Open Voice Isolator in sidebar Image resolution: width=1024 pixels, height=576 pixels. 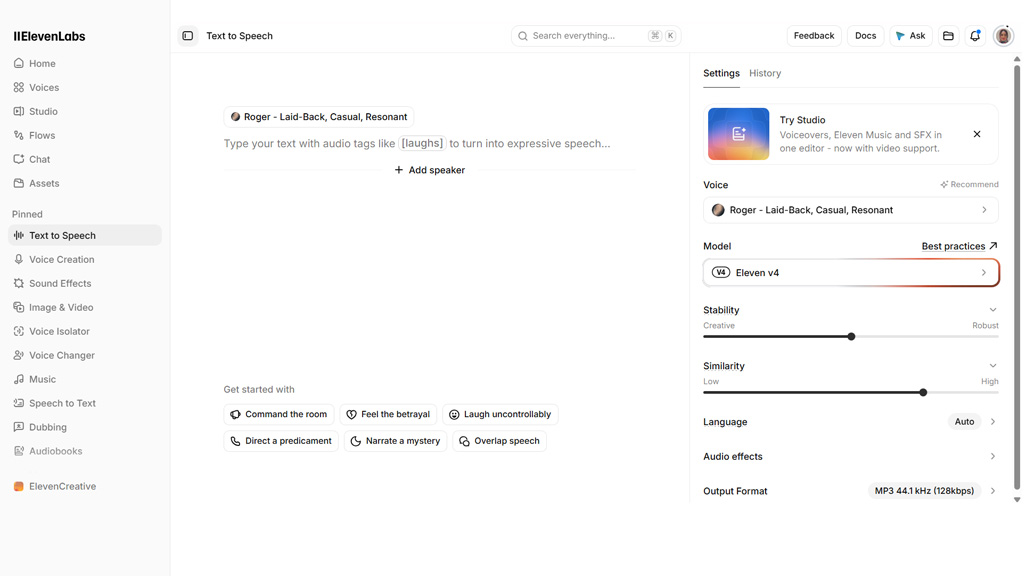[x=85, y=331]
